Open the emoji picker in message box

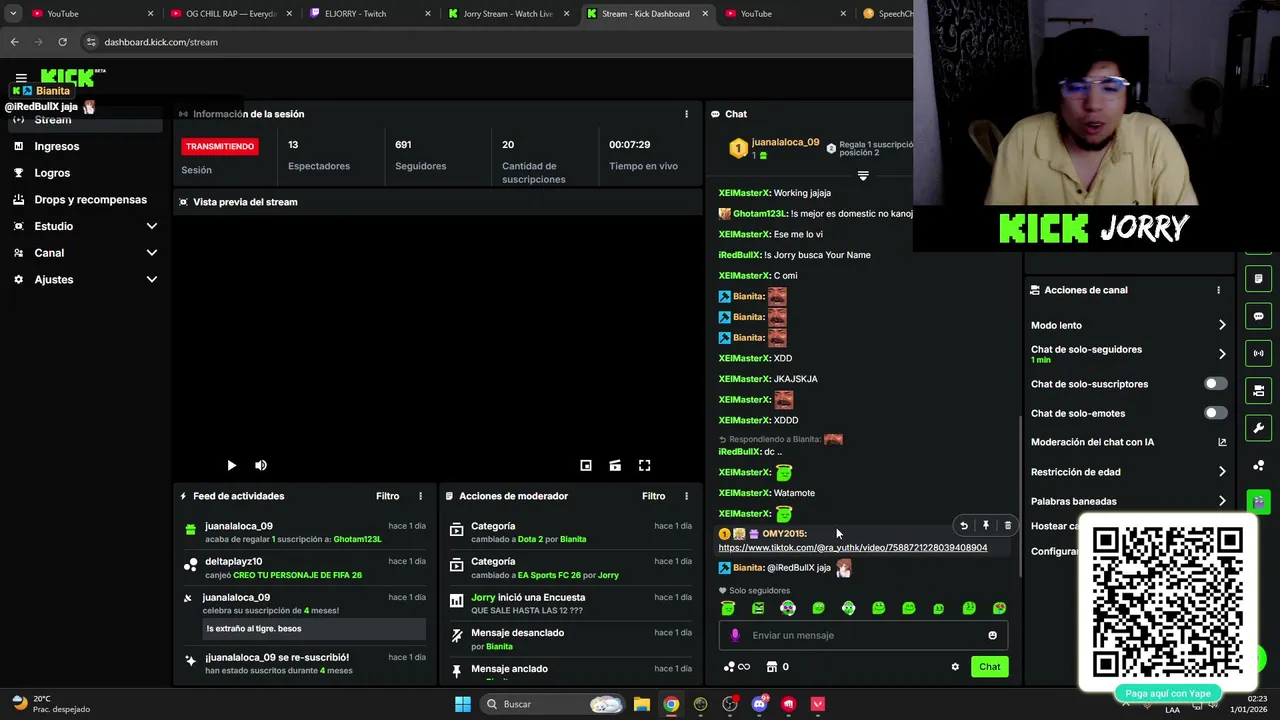click(992, 635)
